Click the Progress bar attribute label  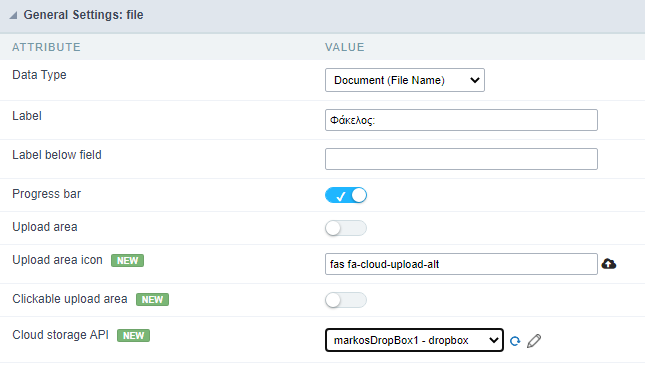46,194
